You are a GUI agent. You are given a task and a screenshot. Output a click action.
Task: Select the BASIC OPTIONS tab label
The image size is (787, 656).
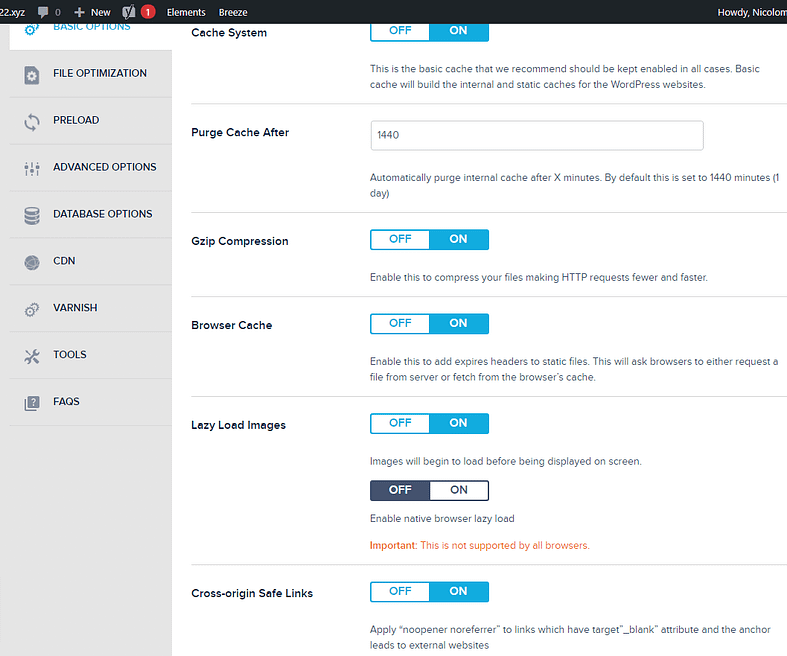click(x=92, y=27)
